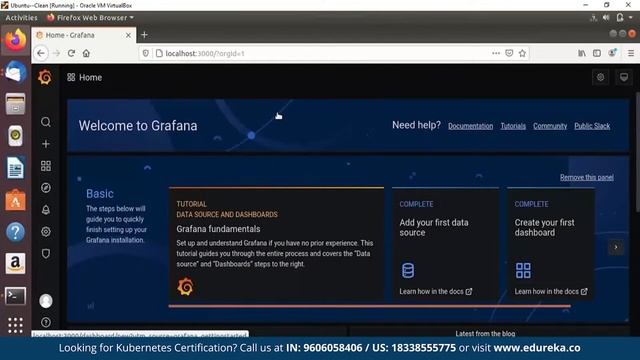Open the Tutorials link
The height and width of the screenshot is (360, 640).
[x=513, y=126]
